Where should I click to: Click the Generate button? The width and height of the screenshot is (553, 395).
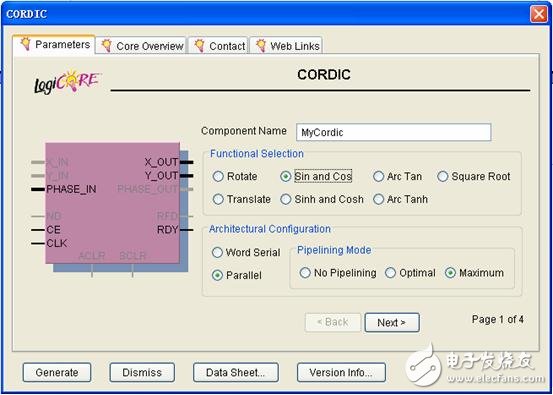point(57,372)
